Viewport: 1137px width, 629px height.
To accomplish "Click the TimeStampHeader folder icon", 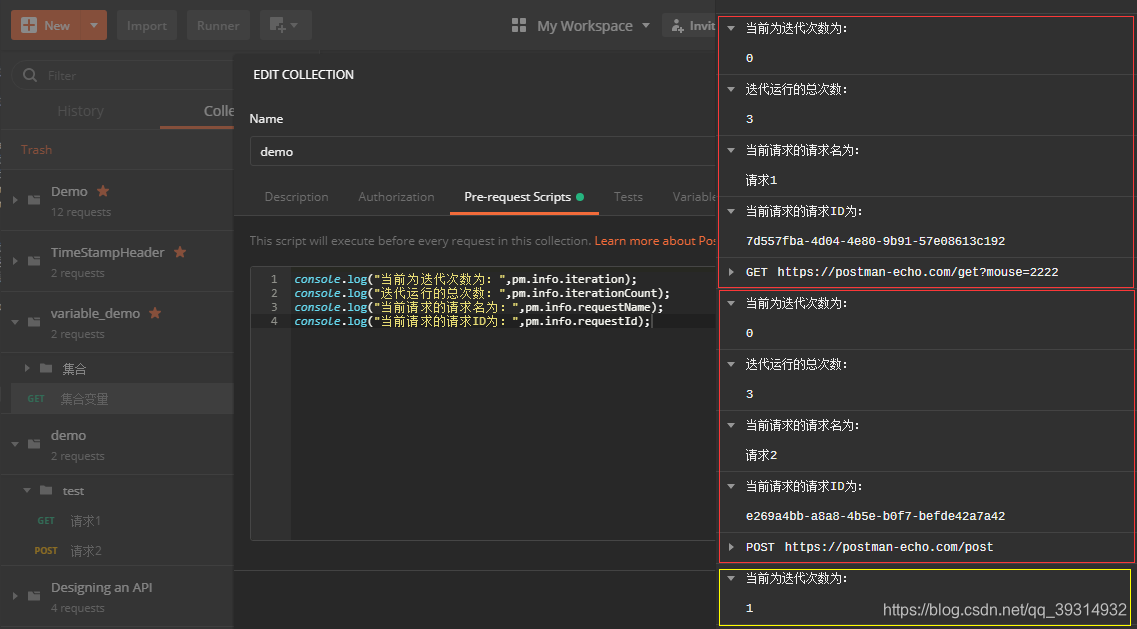I will pyautogui.click(x=34, y=261).
